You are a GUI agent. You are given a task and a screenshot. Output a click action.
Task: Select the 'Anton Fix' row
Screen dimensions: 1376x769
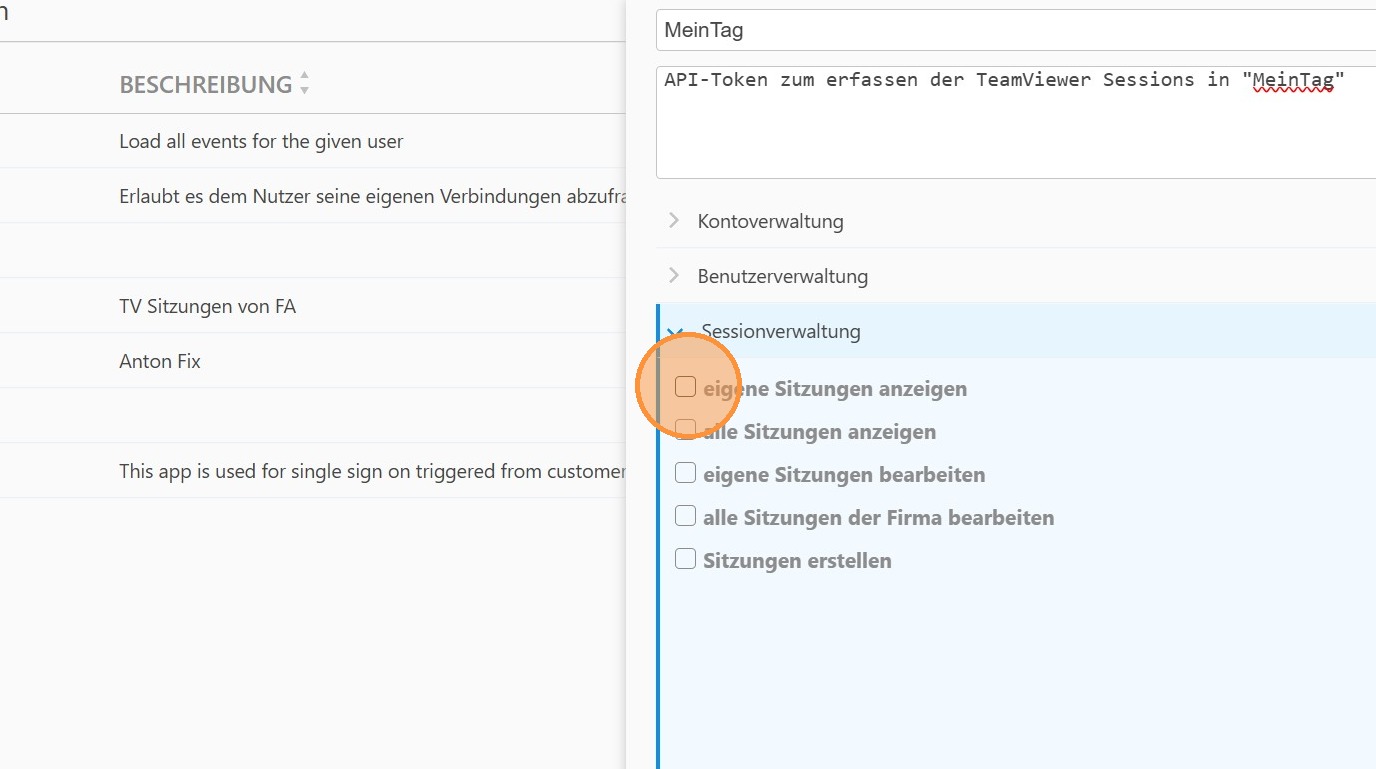tap(160, 361)
